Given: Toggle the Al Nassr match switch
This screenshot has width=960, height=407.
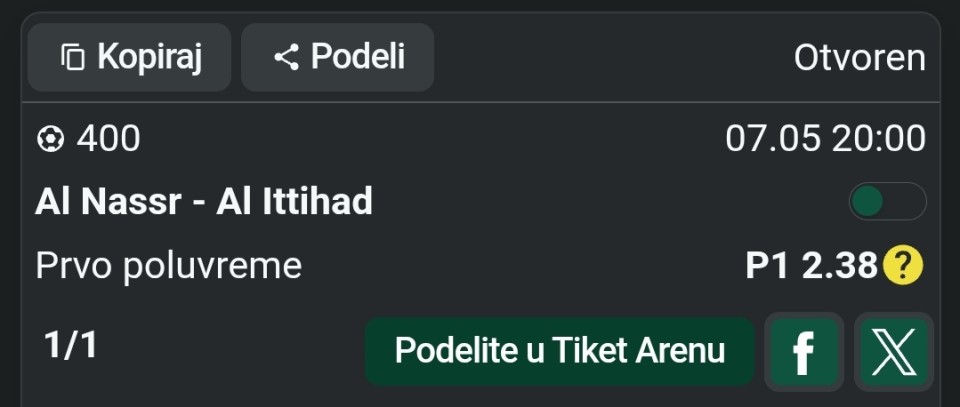Looking at the screenshot, I should 887,201.
